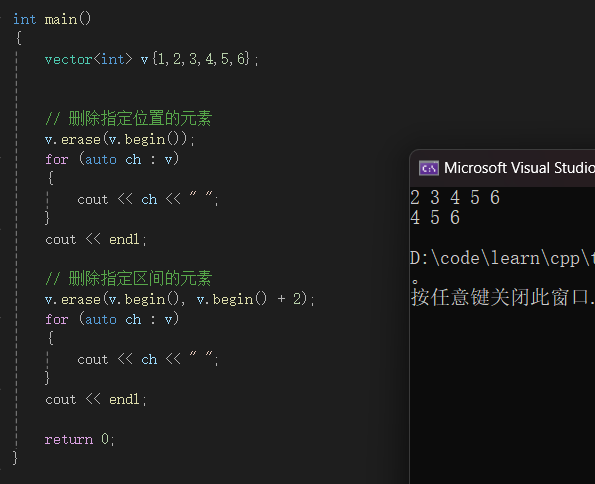Viewport: 595px width, 484px height.
Task: Click the console output line '4 5 6'
Action: pos(435,218)
